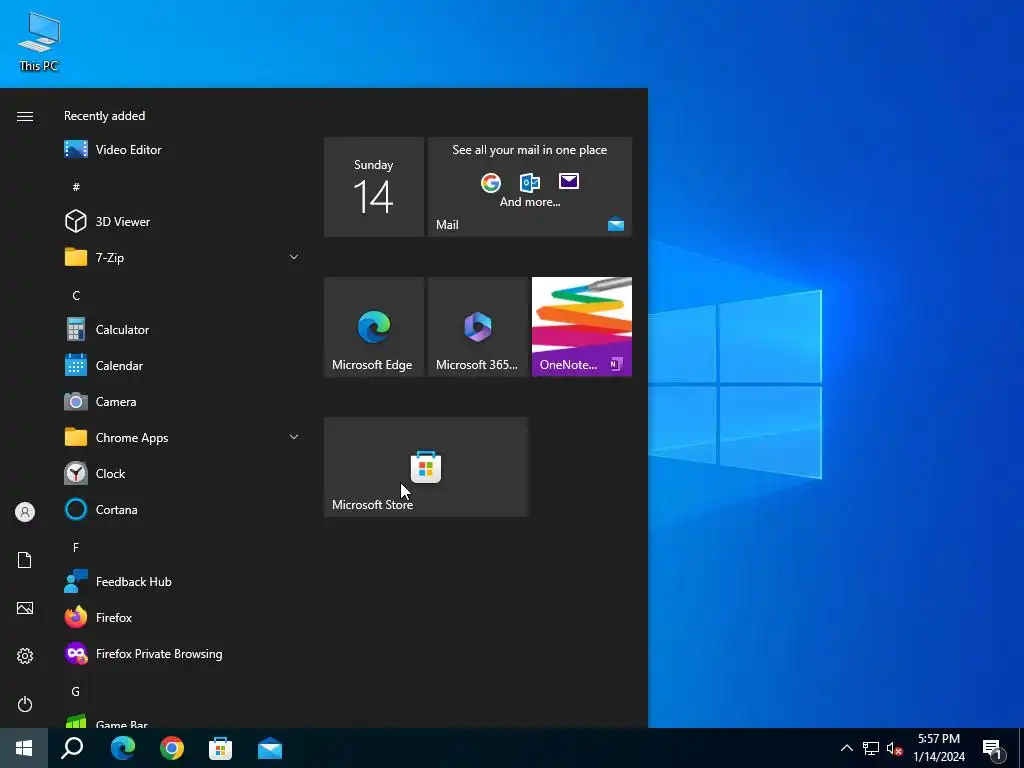Click the # section header

76,187
